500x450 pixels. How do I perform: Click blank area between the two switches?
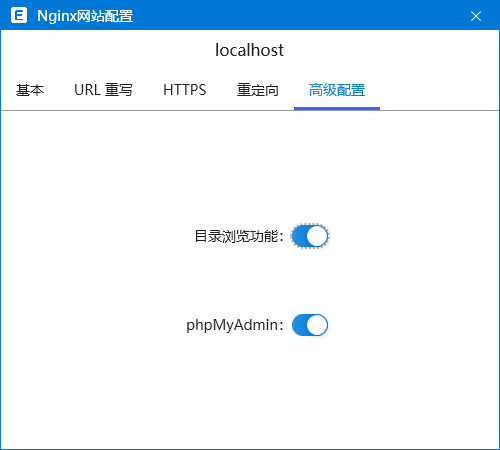point(310,281)
